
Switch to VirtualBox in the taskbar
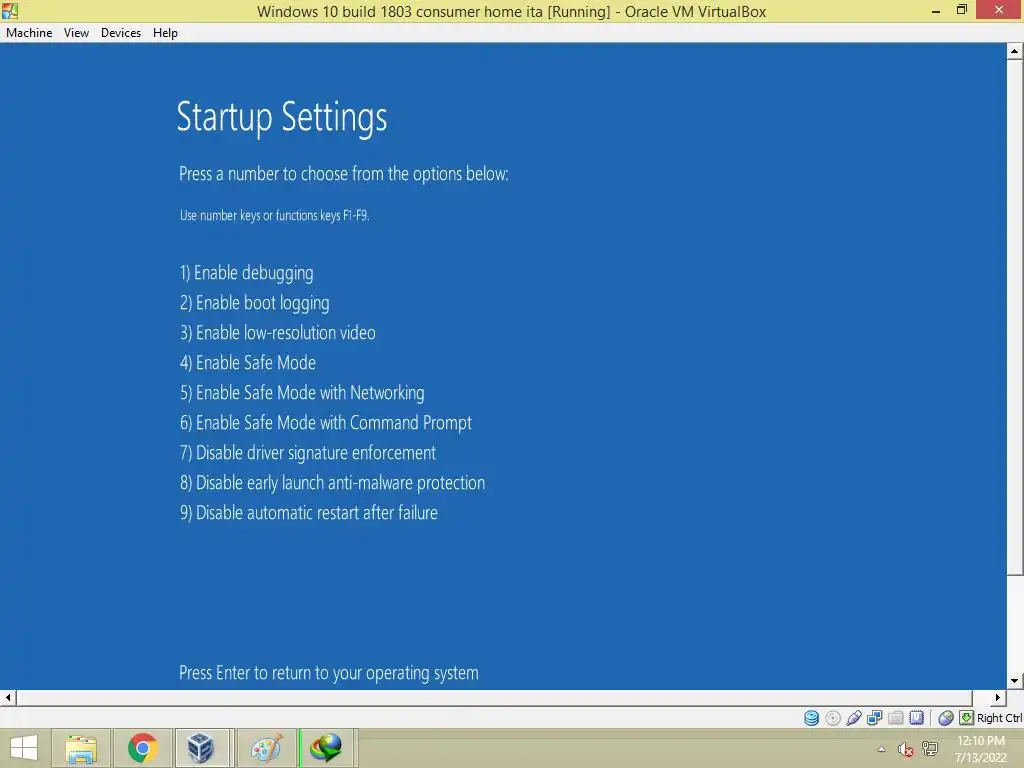[200, 748]
